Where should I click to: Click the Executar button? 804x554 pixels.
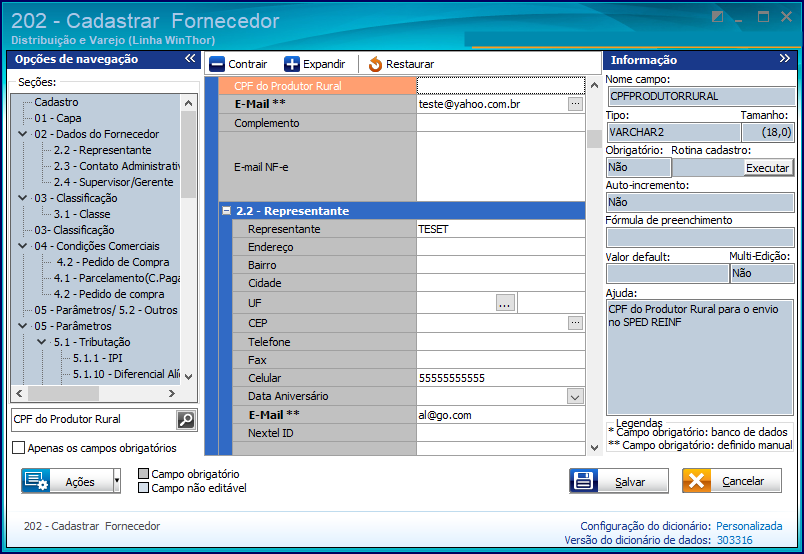767,168
